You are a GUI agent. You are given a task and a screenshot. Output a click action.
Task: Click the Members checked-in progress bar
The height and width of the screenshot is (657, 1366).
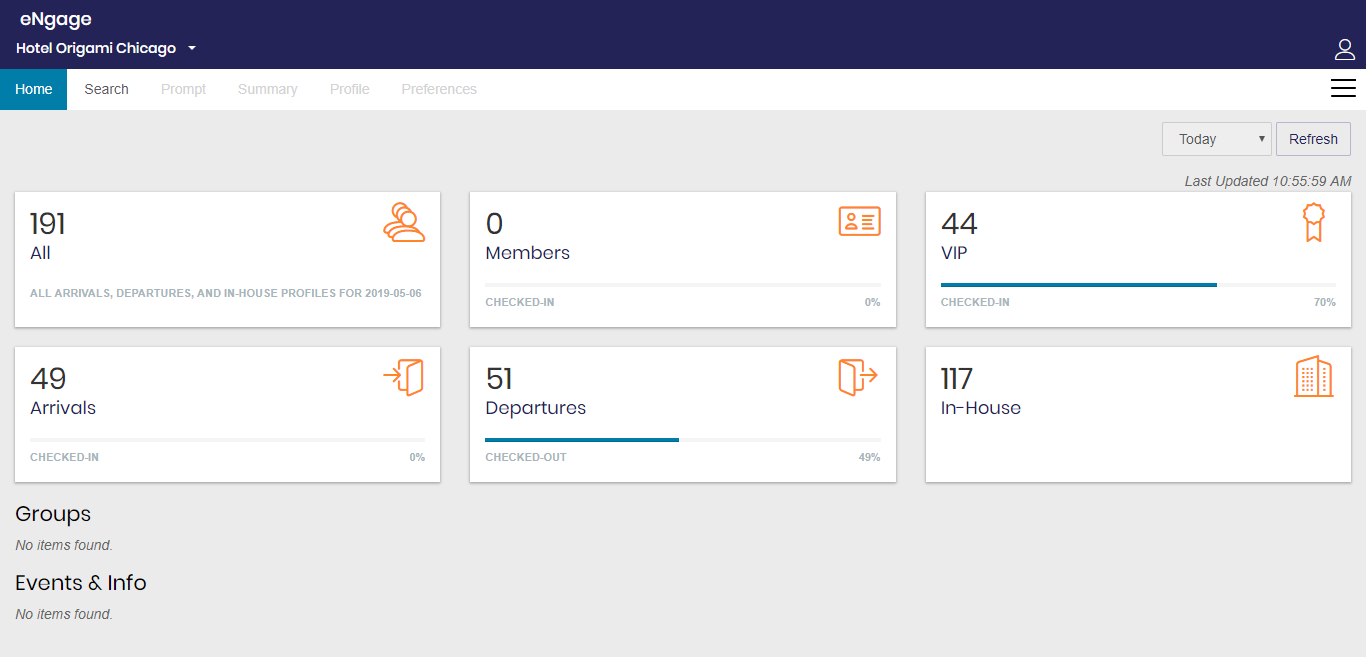coord(683,285)
